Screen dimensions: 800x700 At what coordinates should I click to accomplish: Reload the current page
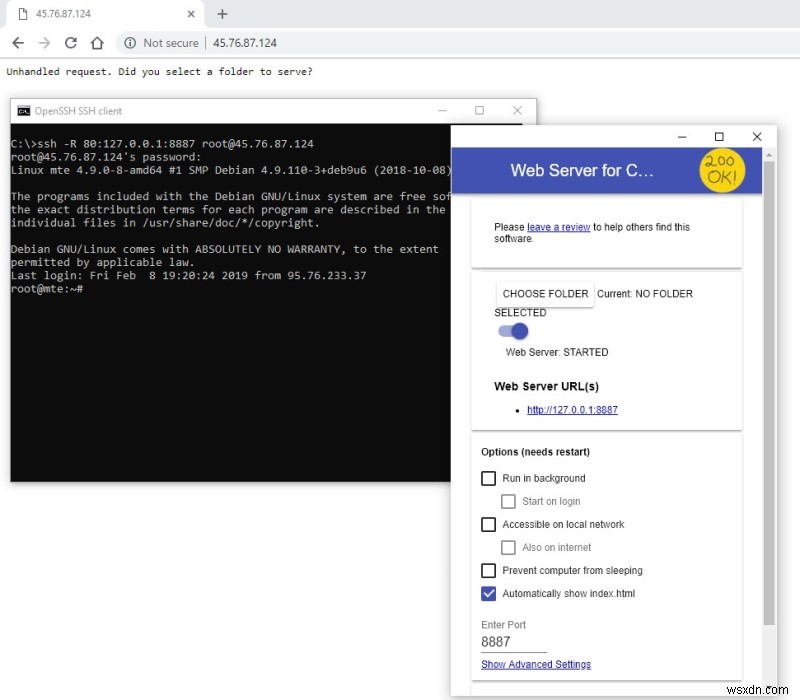pyautogui.click(x=69, y=43)
